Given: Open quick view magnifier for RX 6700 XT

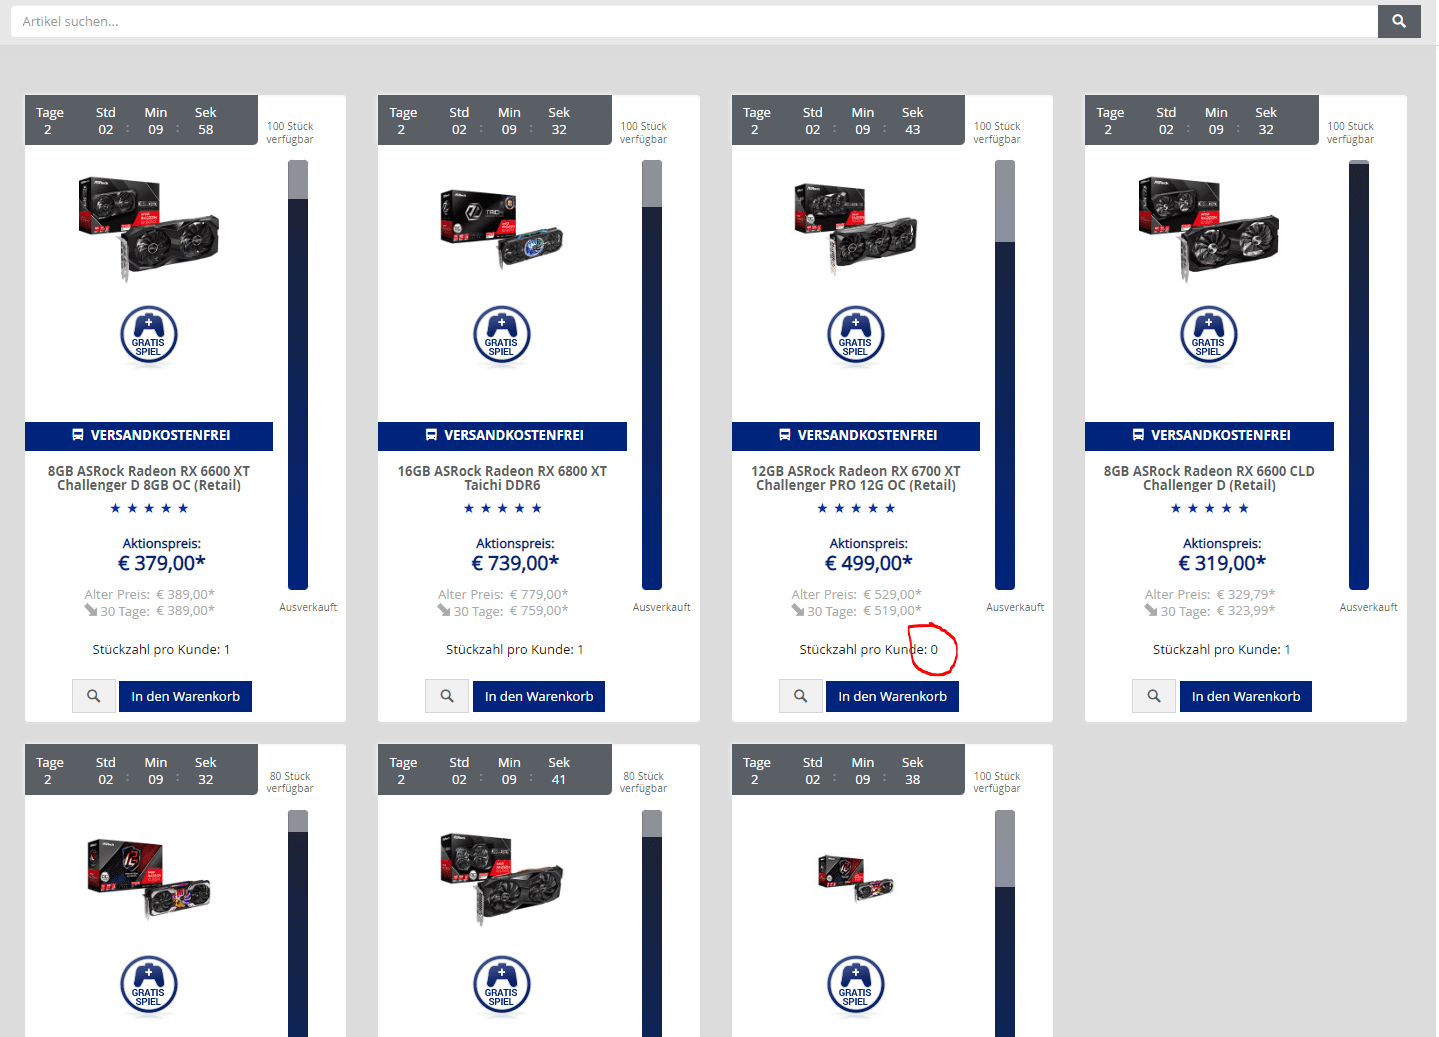Looking at the screenshot, I should 801,696.
